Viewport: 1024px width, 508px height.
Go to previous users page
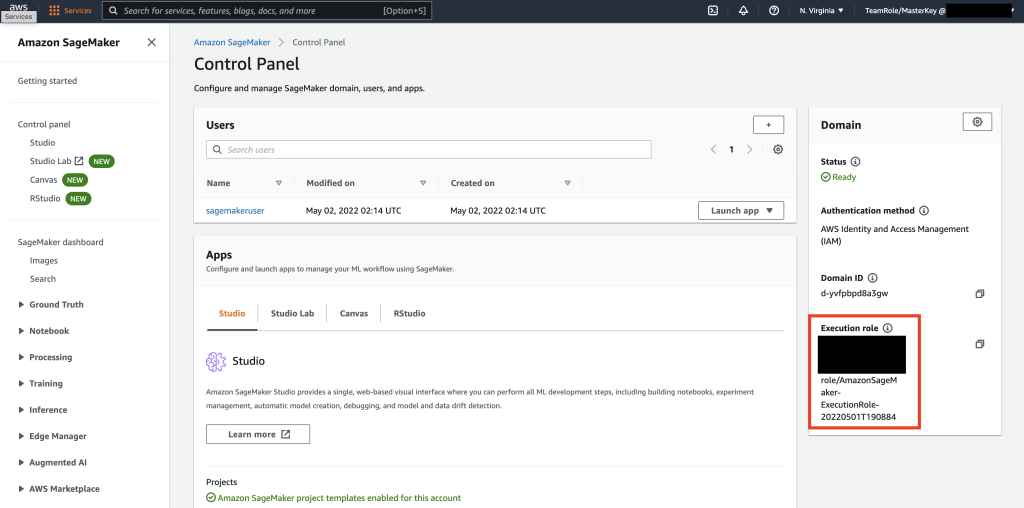point(714,150)
